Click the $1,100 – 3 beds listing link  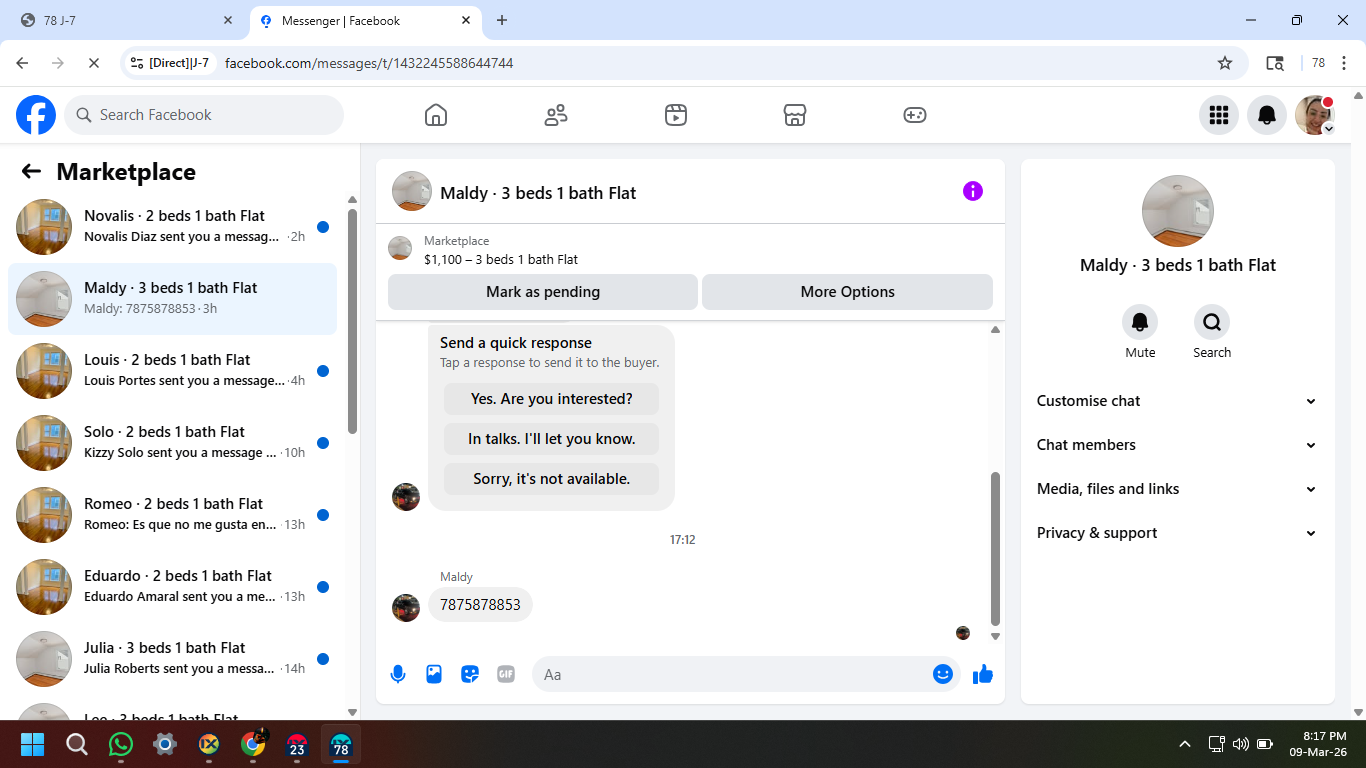(501, 259)
